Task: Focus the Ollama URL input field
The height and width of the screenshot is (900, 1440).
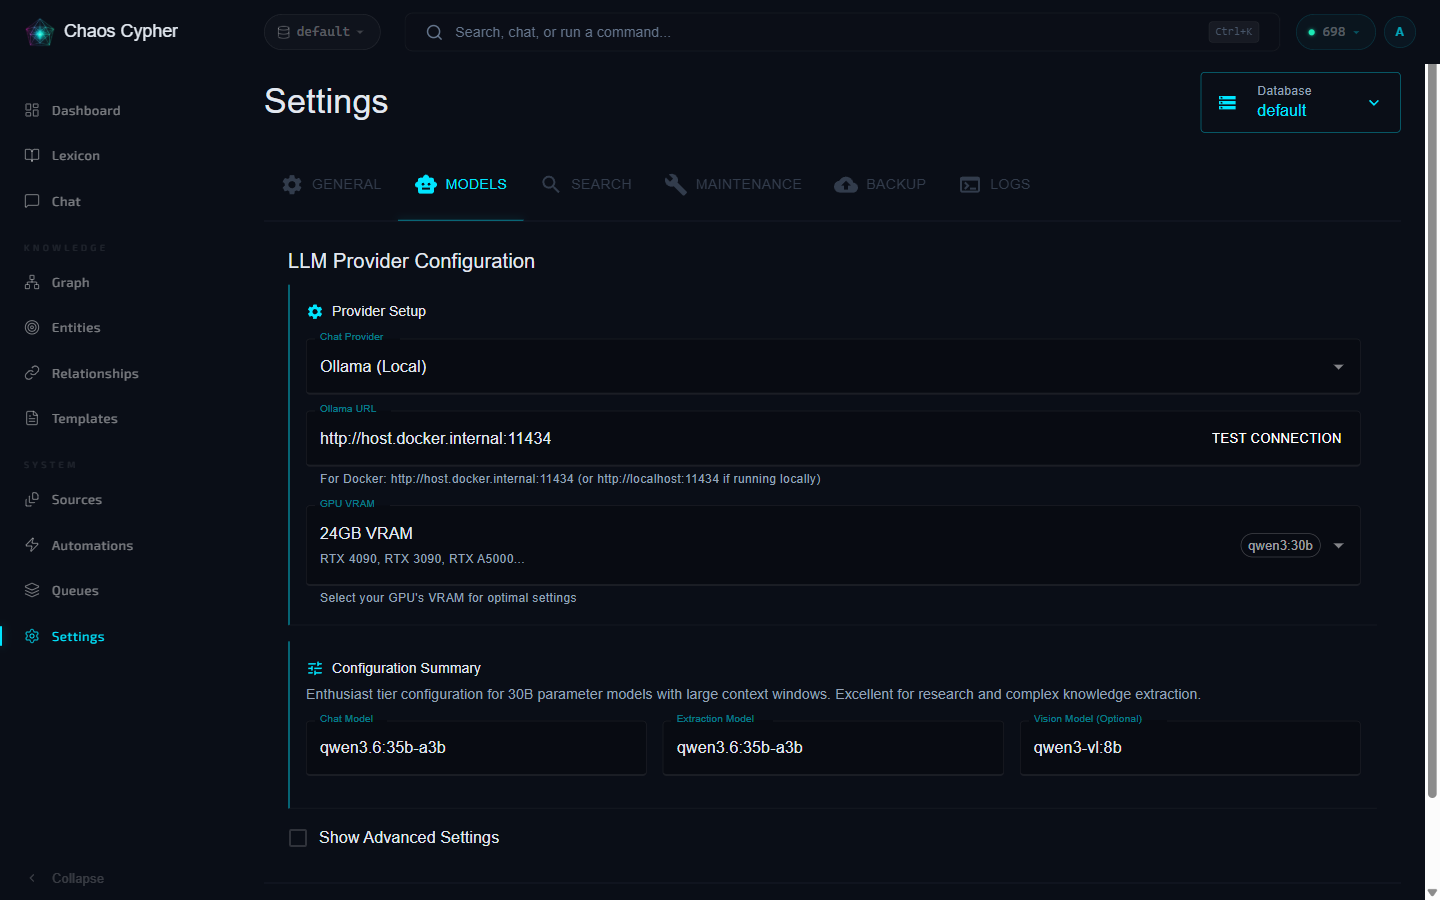Action: pos(755,438)
